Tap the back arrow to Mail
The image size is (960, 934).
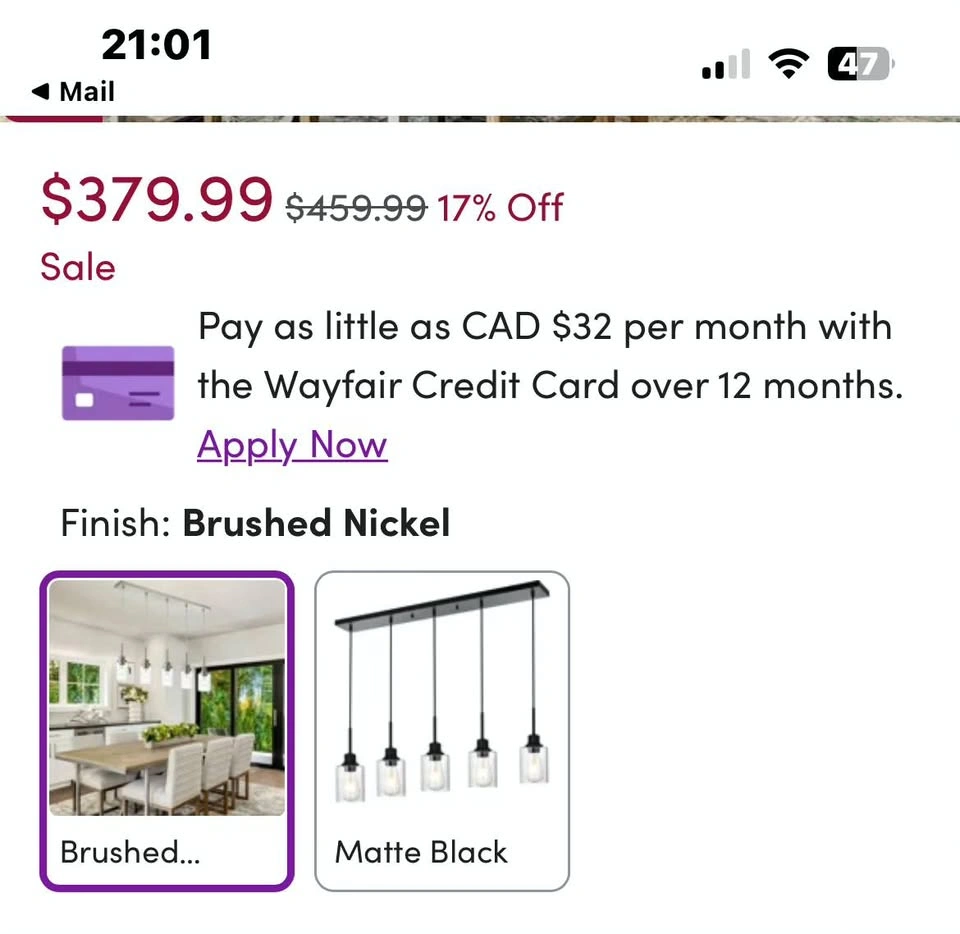(x=40, y=92)
